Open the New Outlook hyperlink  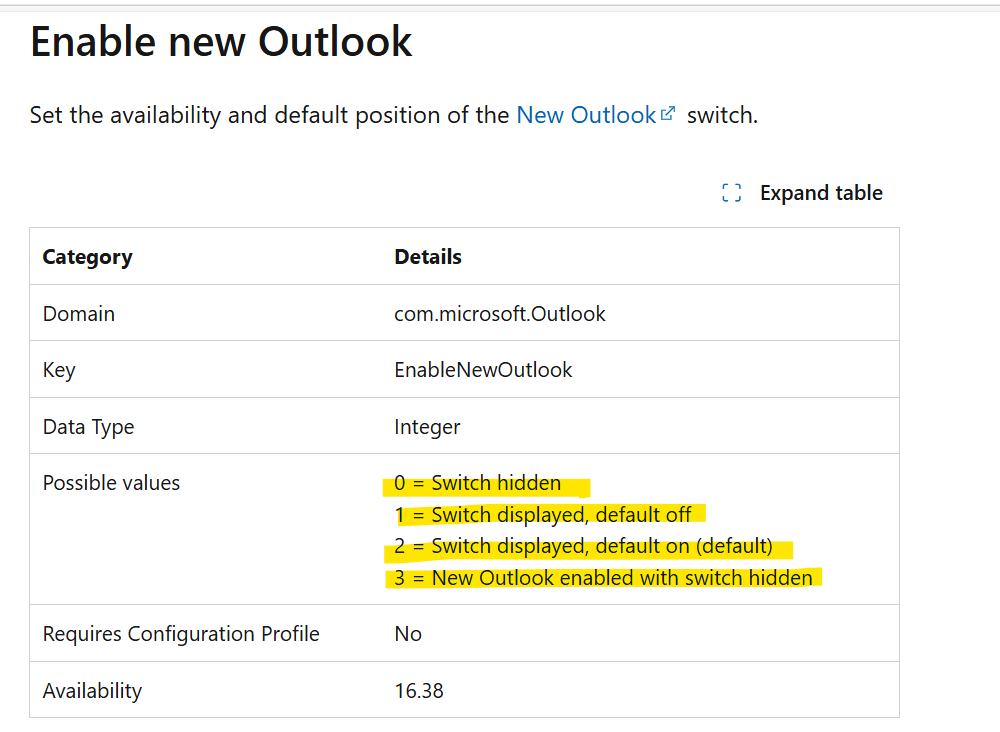coord(585,115)
